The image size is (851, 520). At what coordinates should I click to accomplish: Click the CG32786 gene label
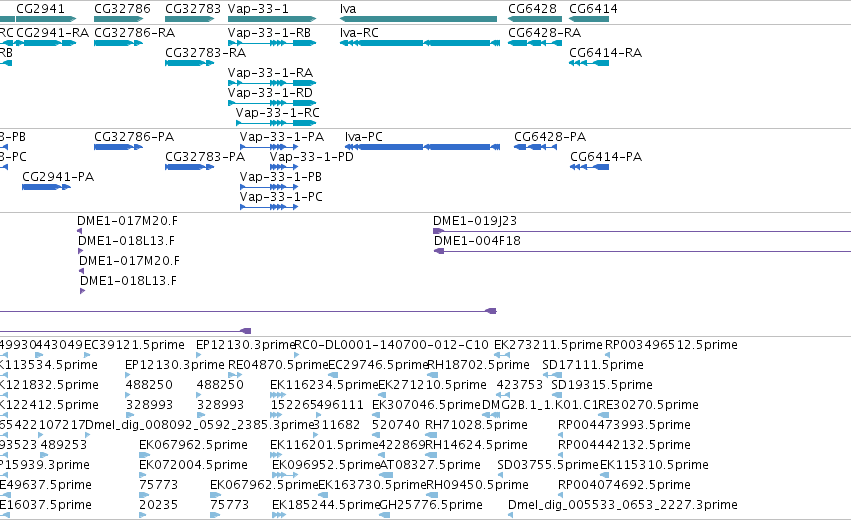(x=122, y=9)
